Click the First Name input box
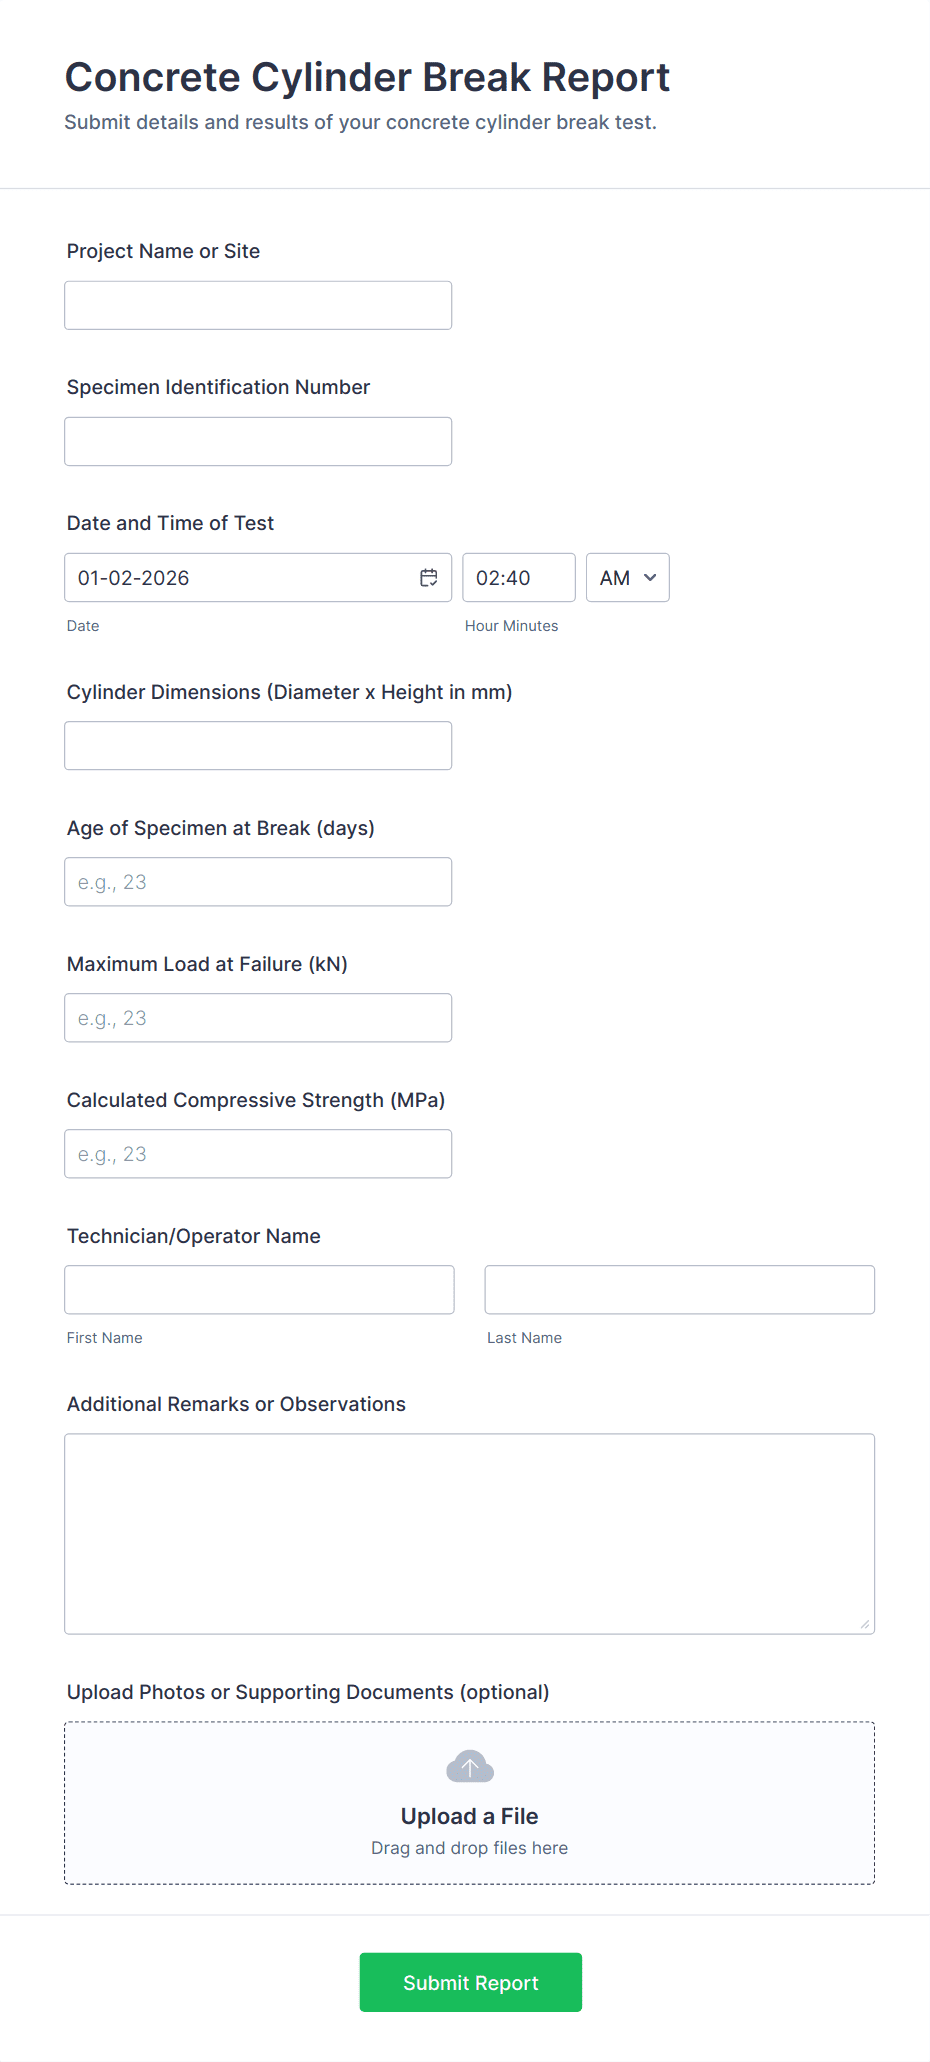 click(258, 1289)
